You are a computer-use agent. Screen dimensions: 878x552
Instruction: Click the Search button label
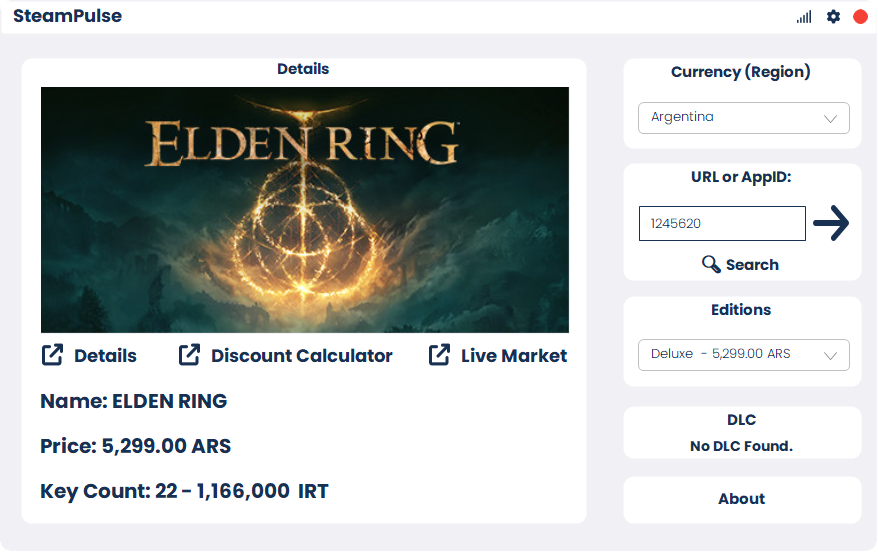(x=752, y=265)
